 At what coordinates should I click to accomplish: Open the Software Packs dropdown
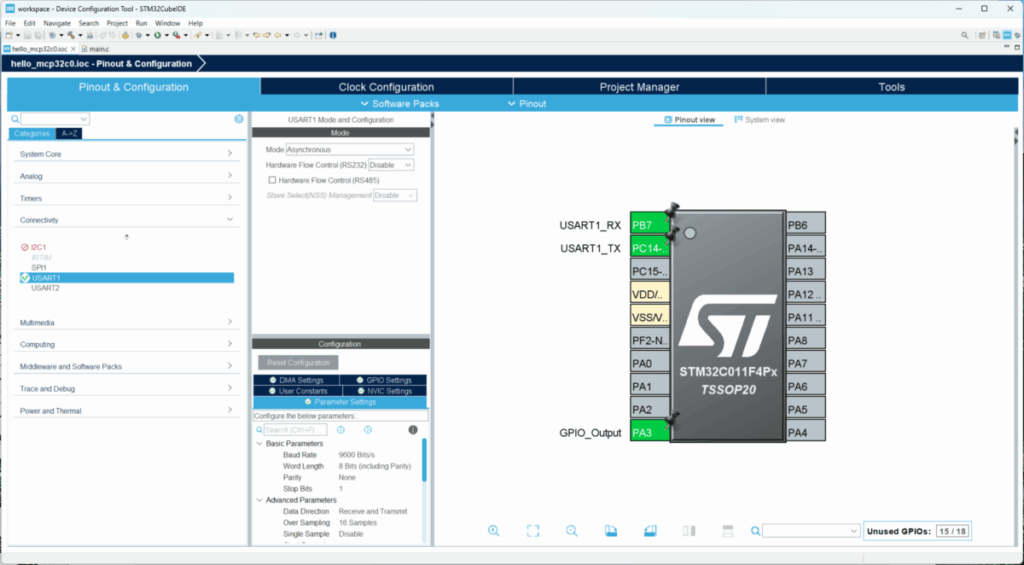[400, 104]
